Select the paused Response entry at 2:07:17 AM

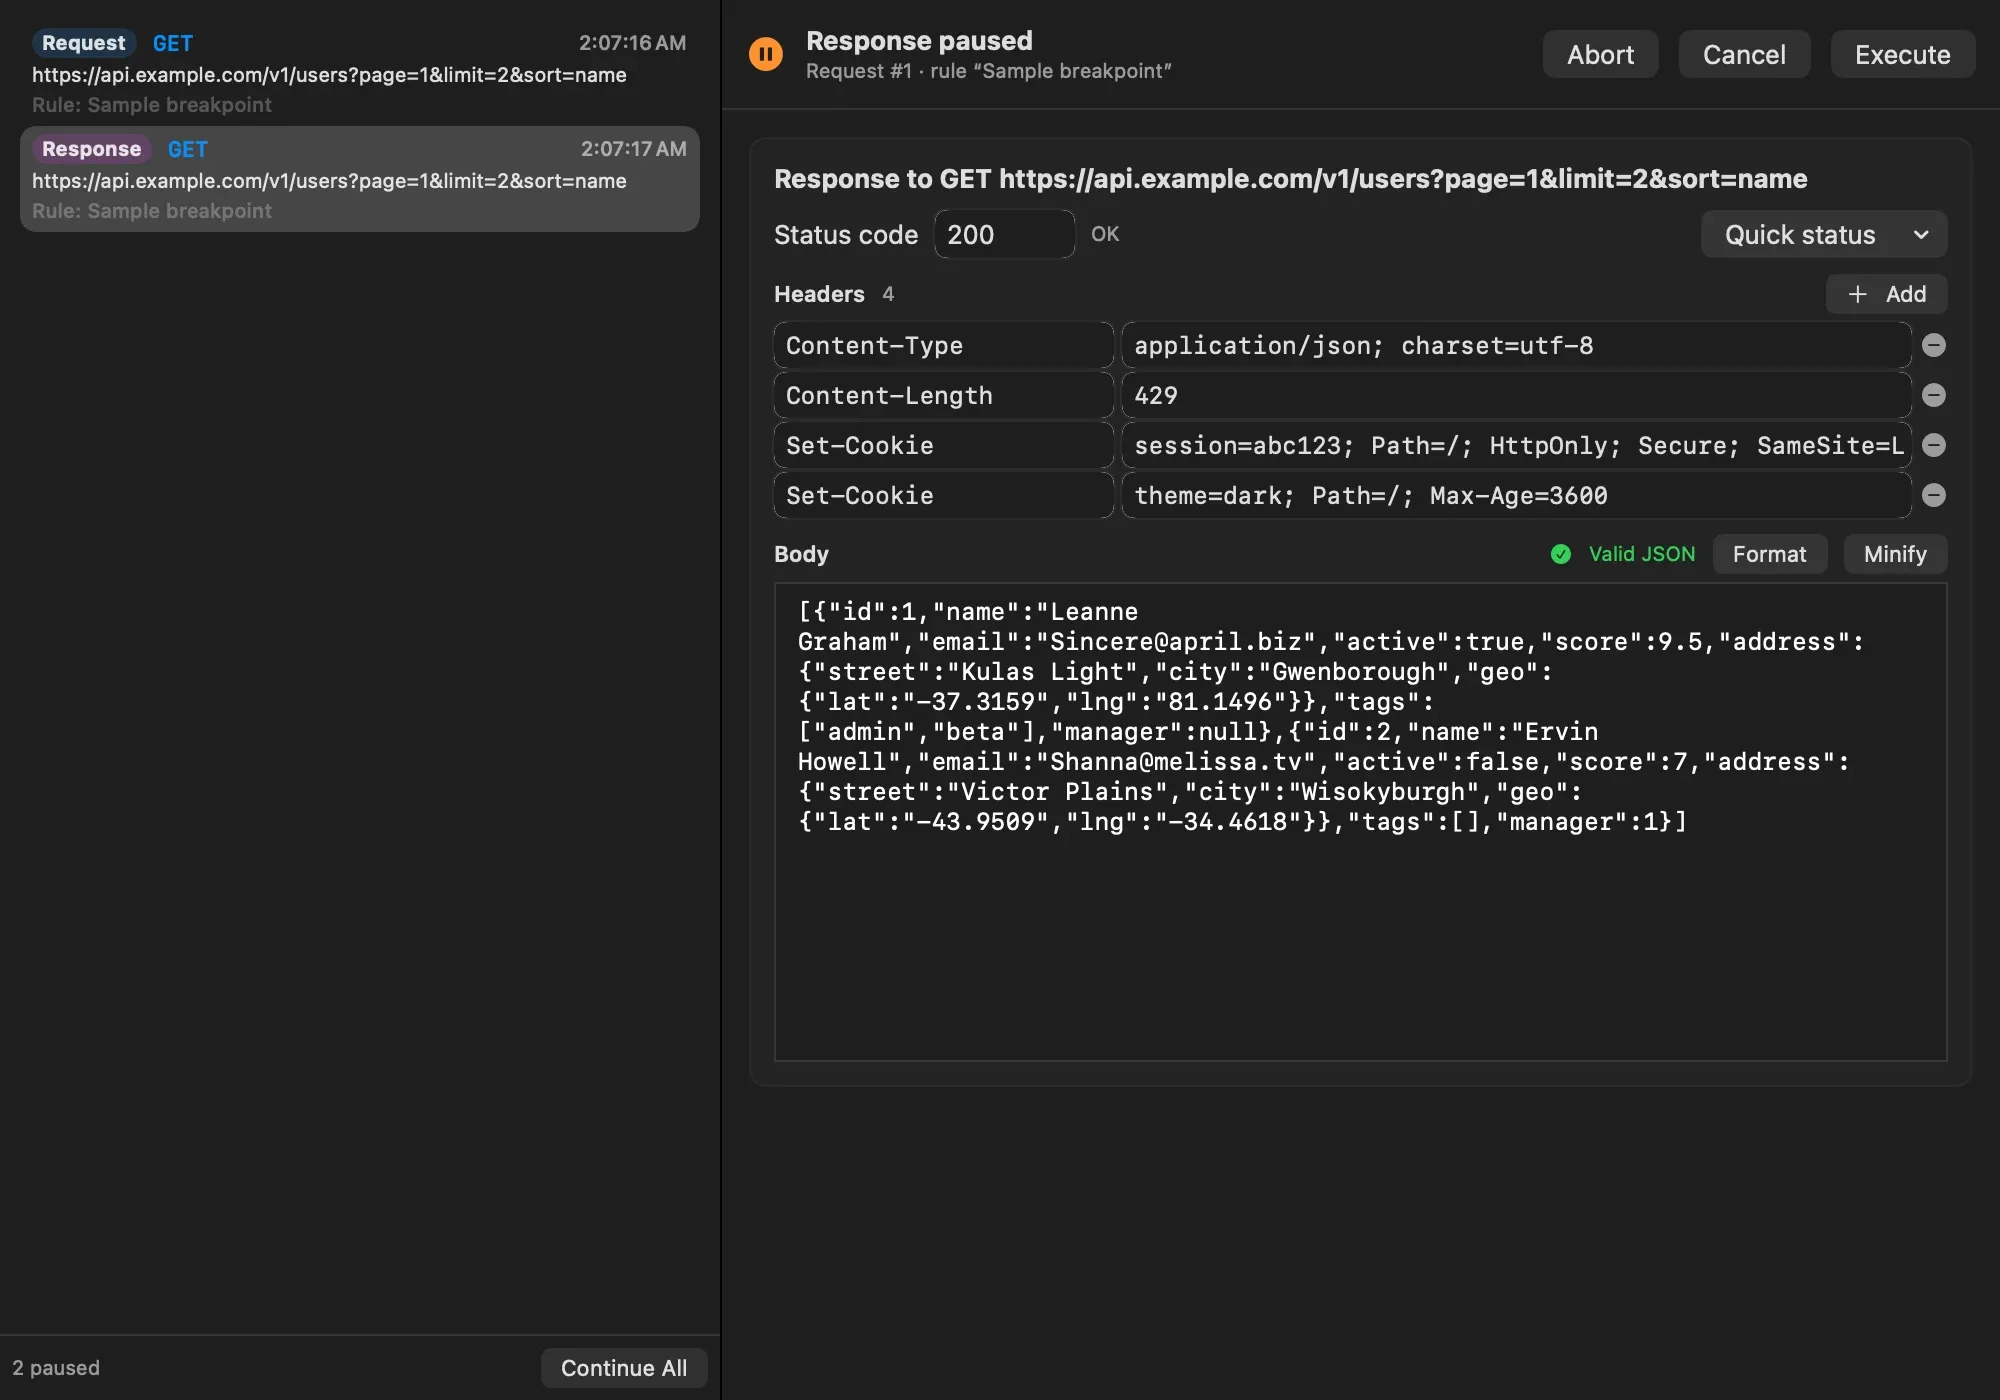(x=360, y=179)
